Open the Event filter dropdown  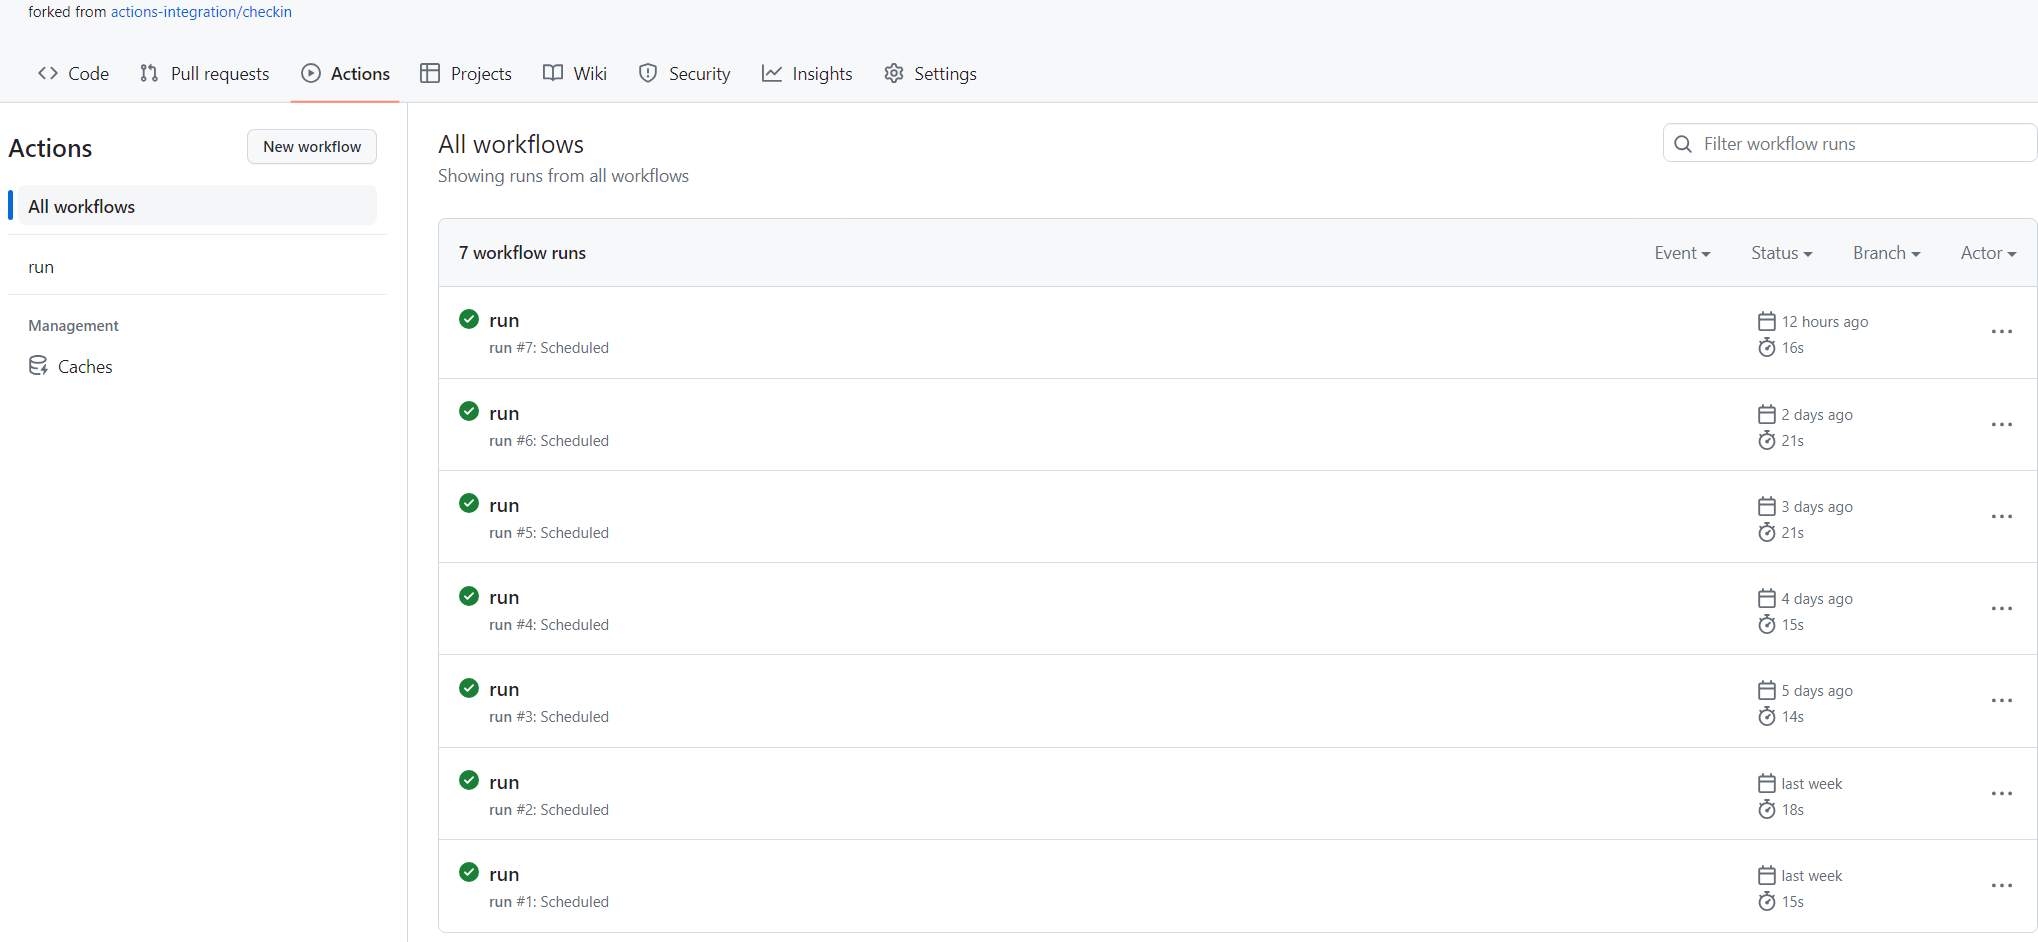[x=1682, y=253]
